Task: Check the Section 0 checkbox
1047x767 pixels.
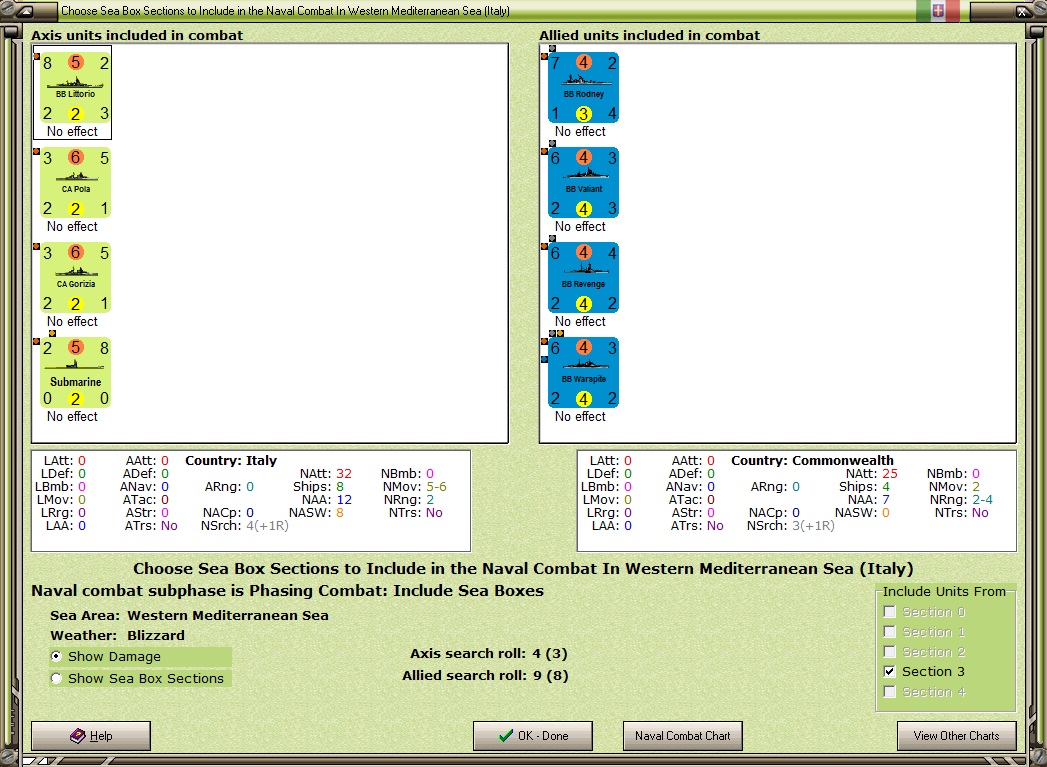Action: coord(889,611)
